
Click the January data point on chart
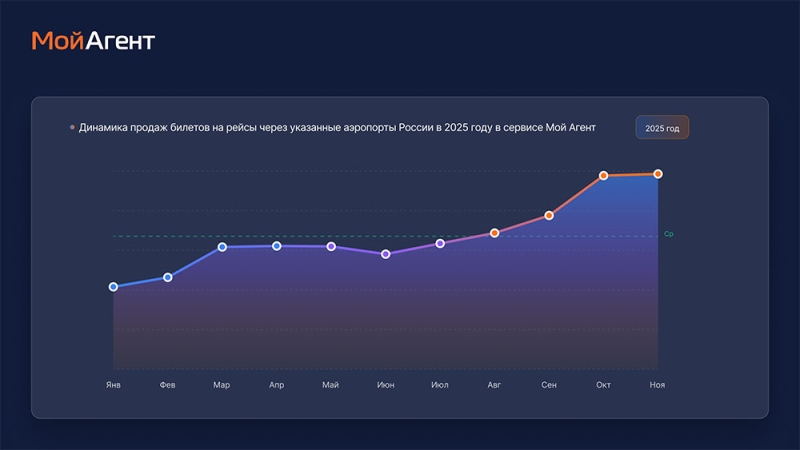click(x=113, y=287)
